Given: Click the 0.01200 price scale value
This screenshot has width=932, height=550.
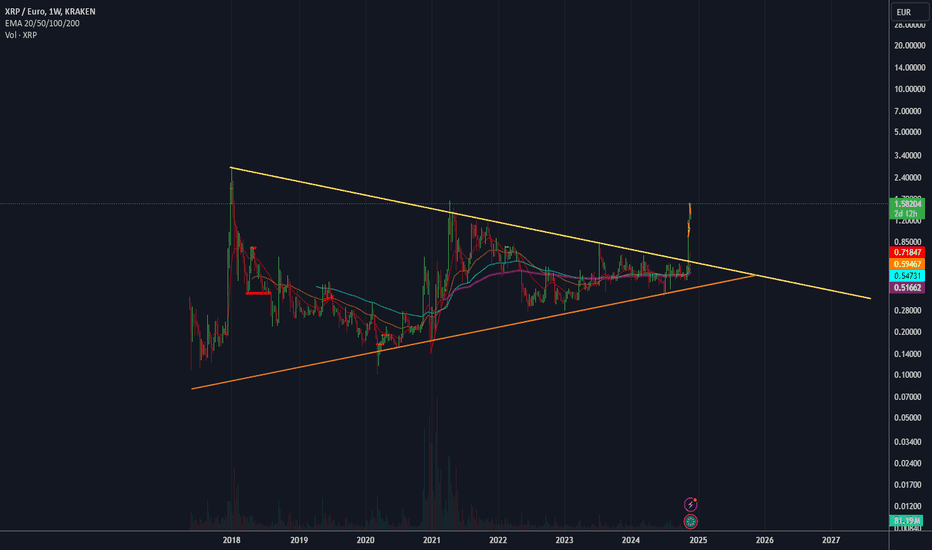Looking at the screenshot, I should tap(909, 507).
